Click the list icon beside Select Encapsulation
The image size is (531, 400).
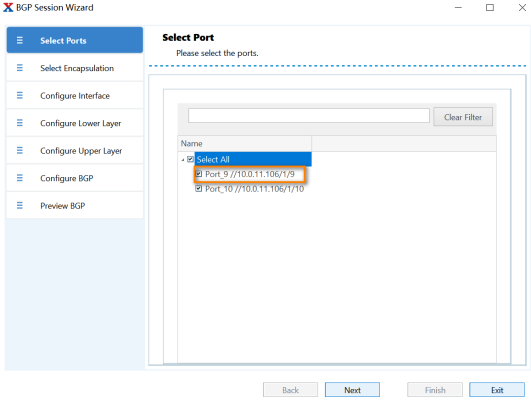20,68
